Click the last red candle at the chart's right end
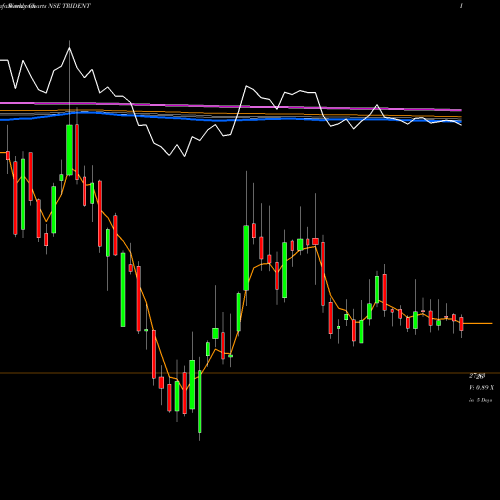 461,324
